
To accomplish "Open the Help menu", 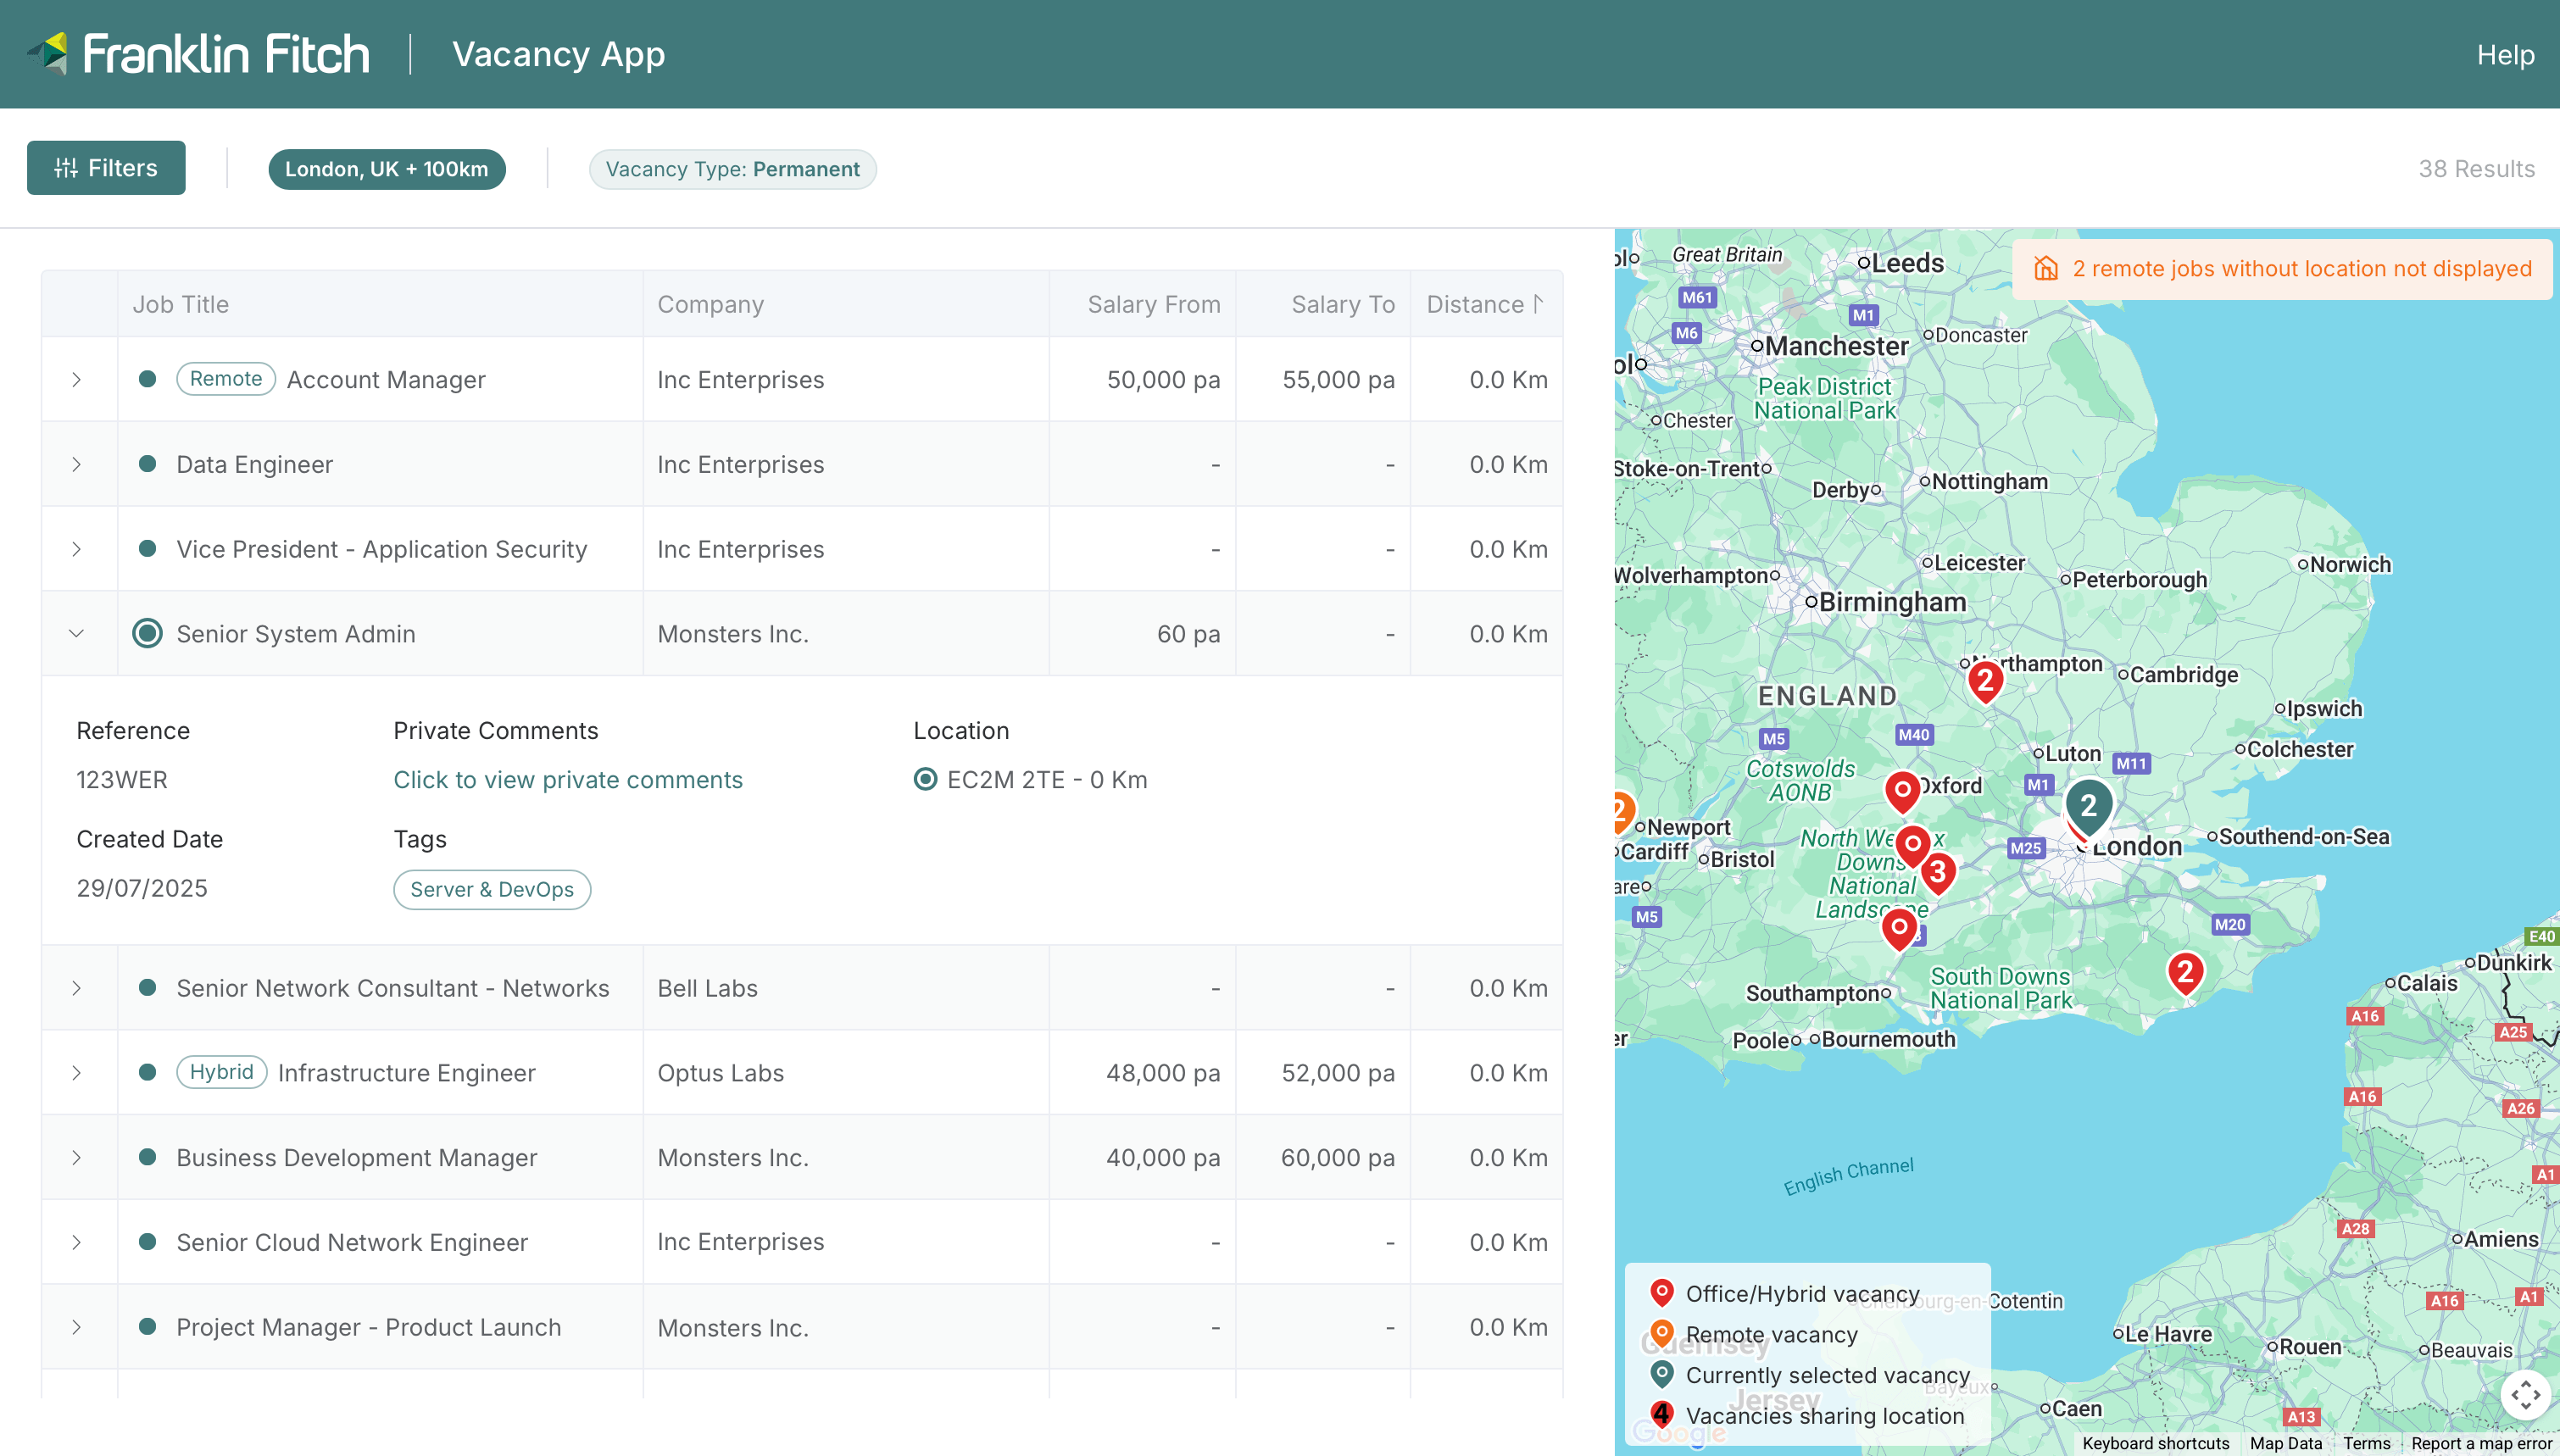I will pos(2504,54).
